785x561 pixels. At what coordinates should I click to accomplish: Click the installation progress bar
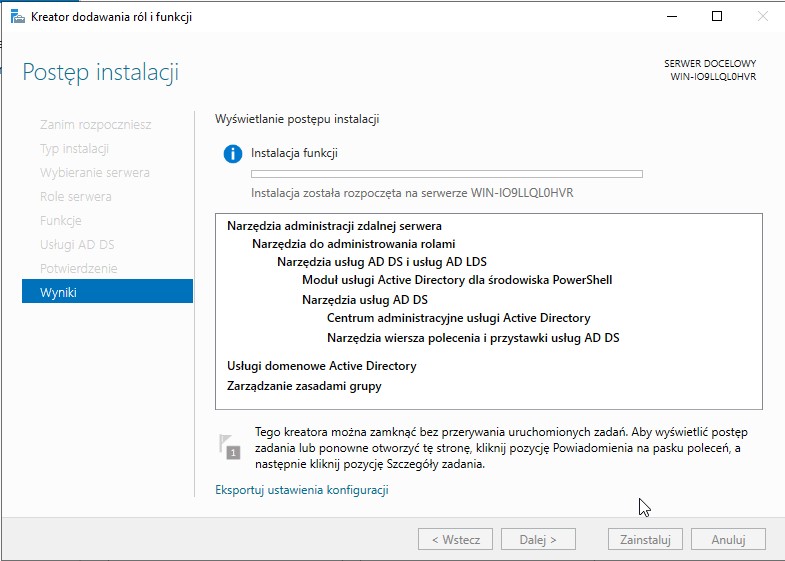[x=446, y=174]
